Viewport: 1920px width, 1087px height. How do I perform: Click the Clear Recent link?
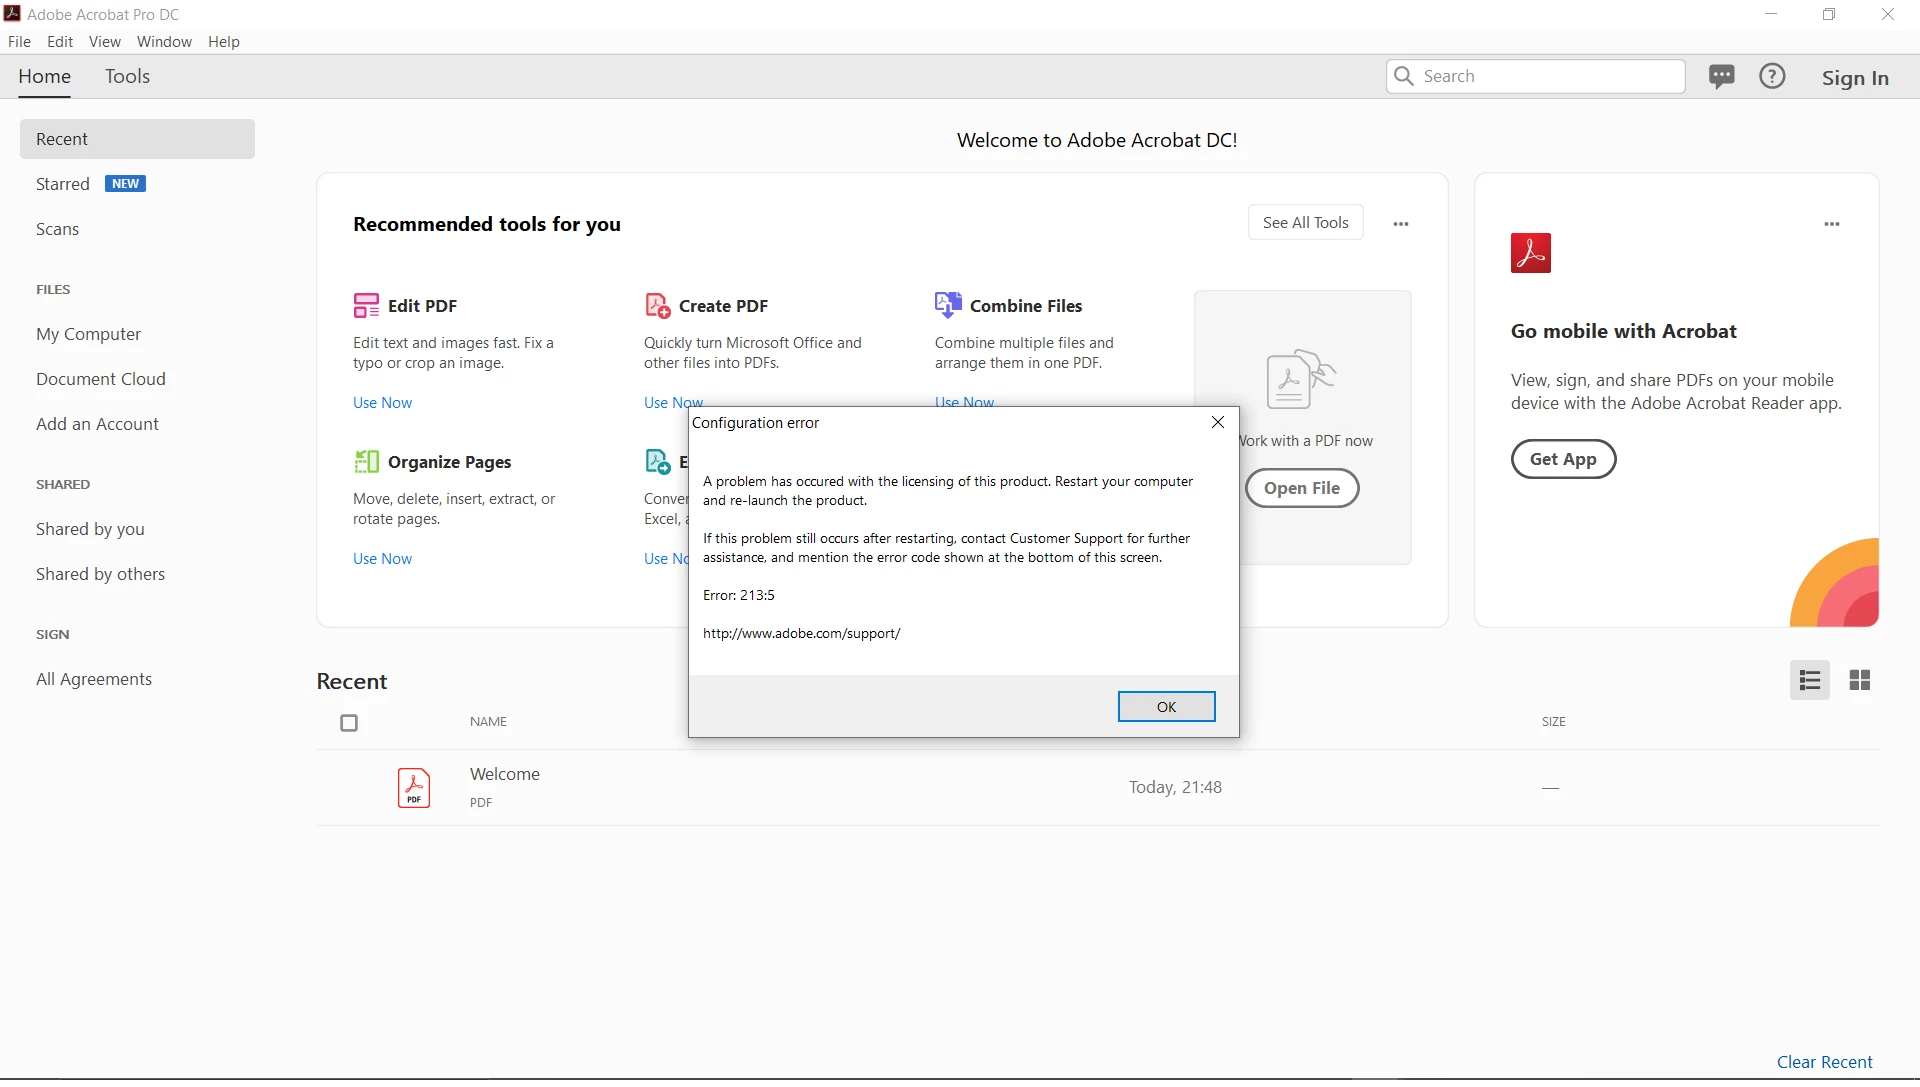1823,1062
